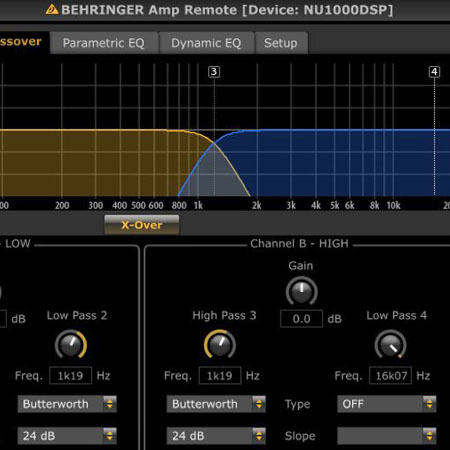Screen dimensions: 450x450
Task: Click the High Pass 3 Freq. field
Action: pyautogui.click(x=220, y=376)
